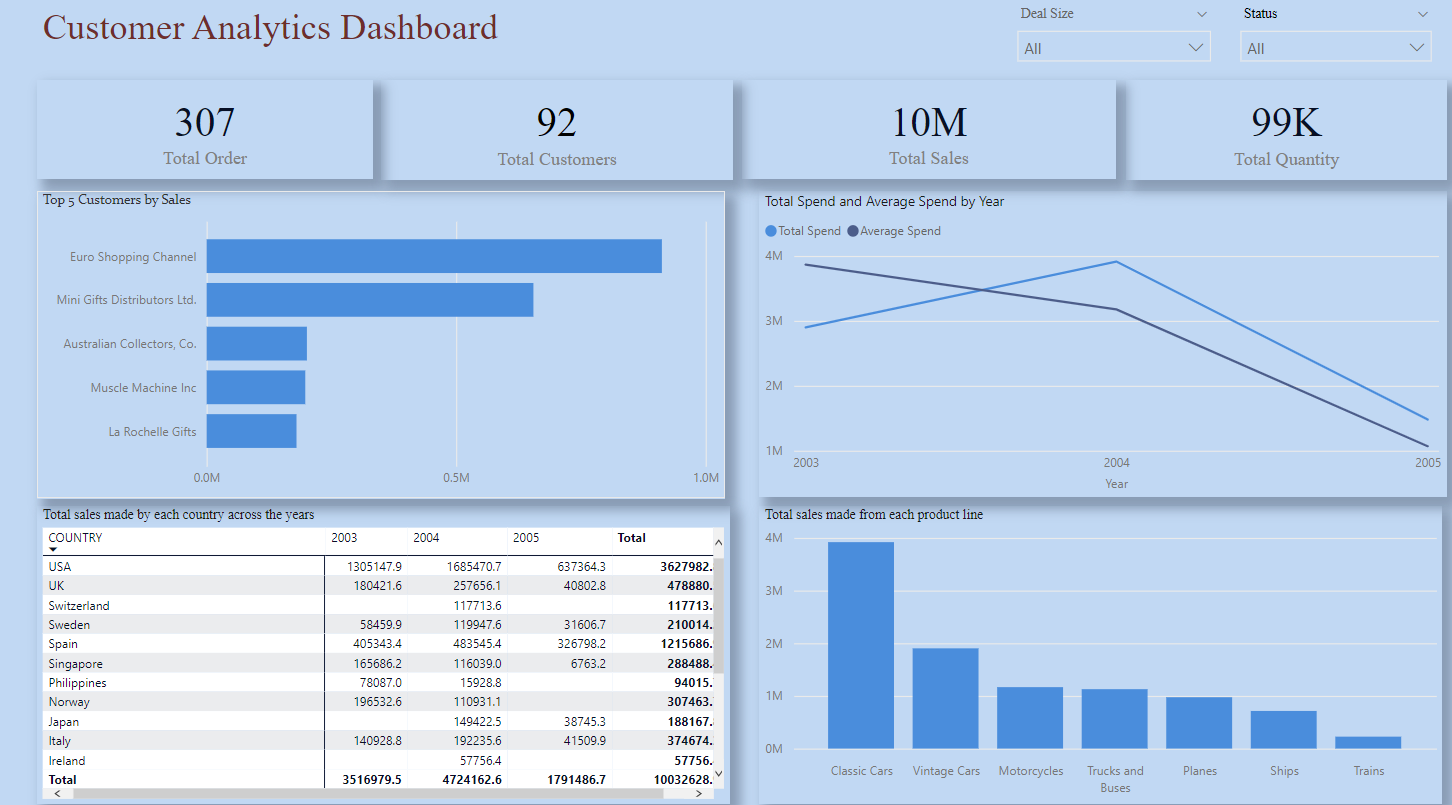Click the Total Quantity card showing 99K

1286,130
